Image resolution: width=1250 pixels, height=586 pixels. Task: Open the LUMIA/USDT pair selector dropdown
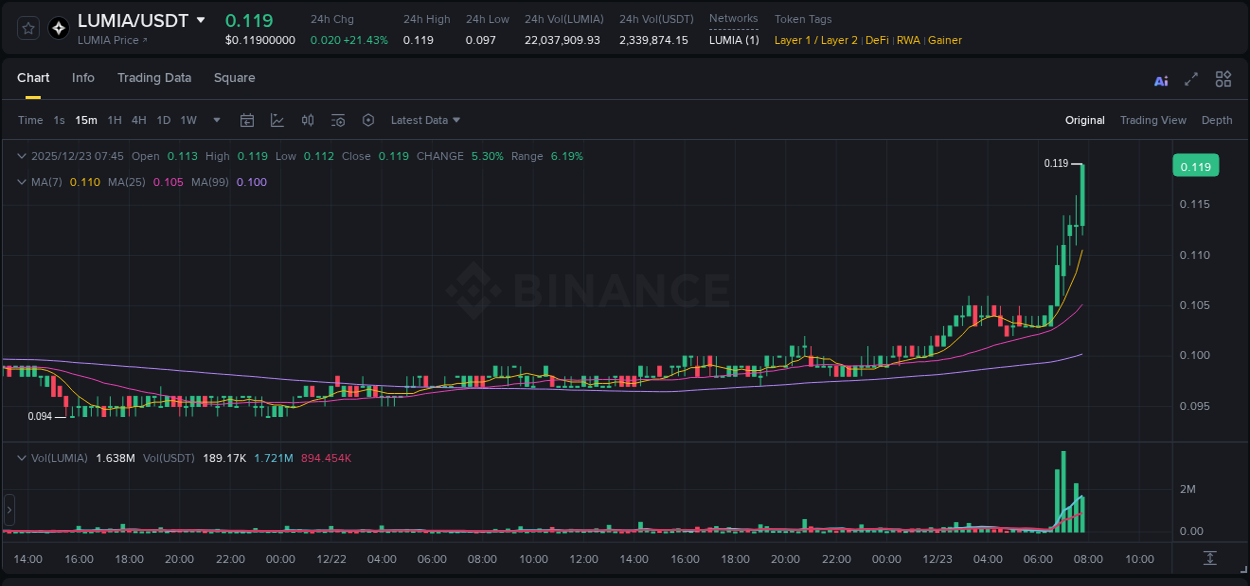203,20
